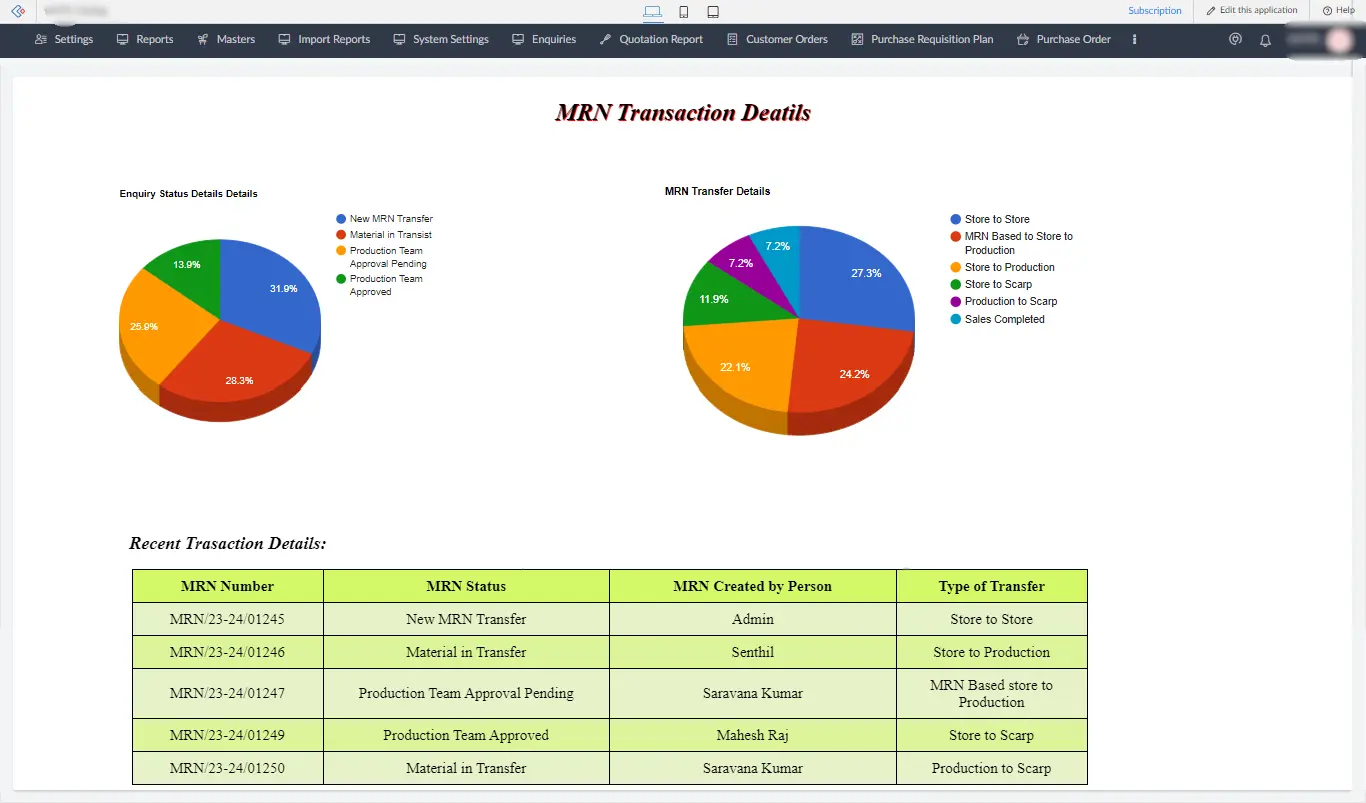Viewport: 1366px width, 803px height.
Task: Click the Import Reports monitor icon
Action: [x=285, y=39]
